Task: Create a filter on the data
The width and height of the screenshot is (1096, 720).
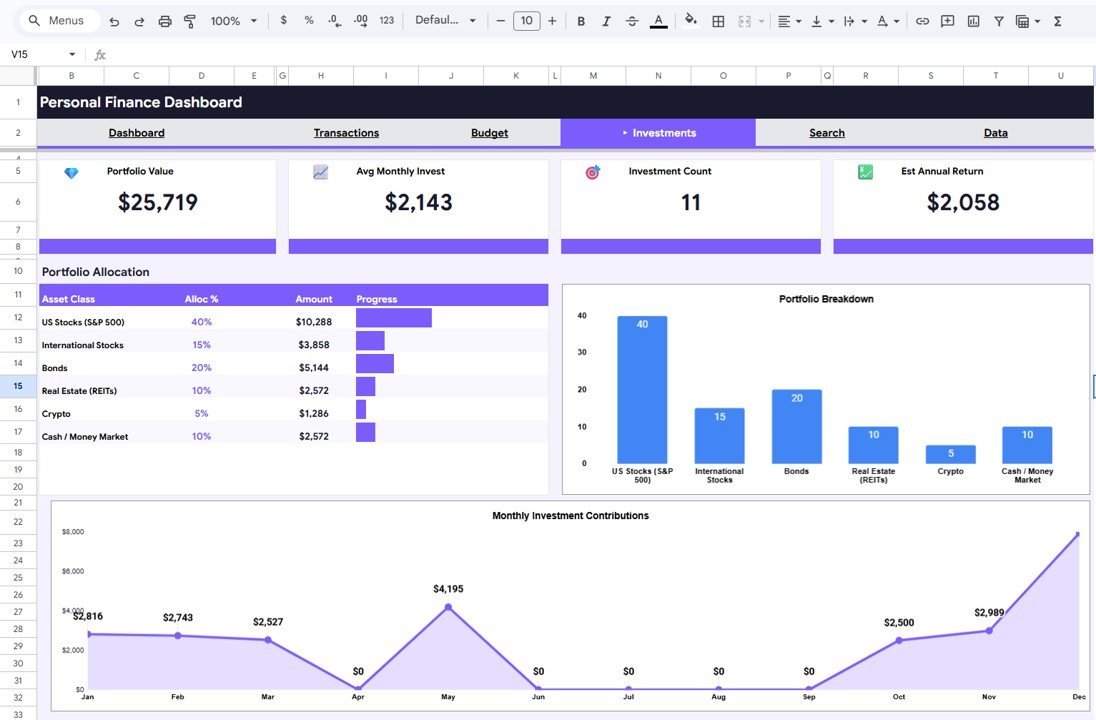Action: point(997,19)
